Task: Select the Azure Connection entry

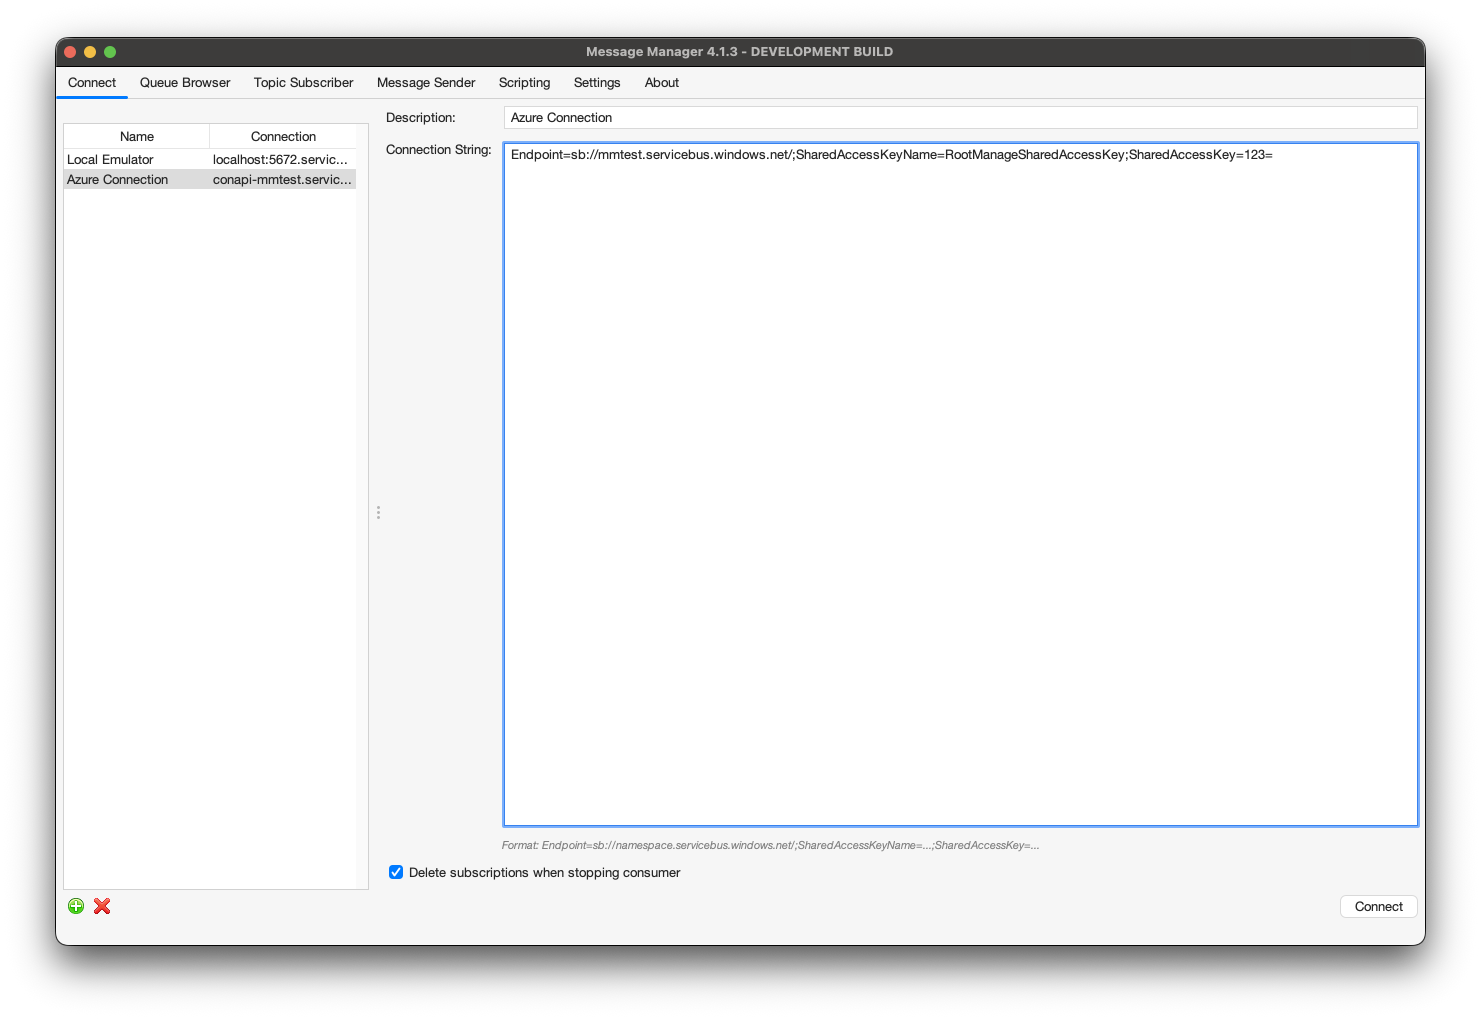Action: pos(117,179)
